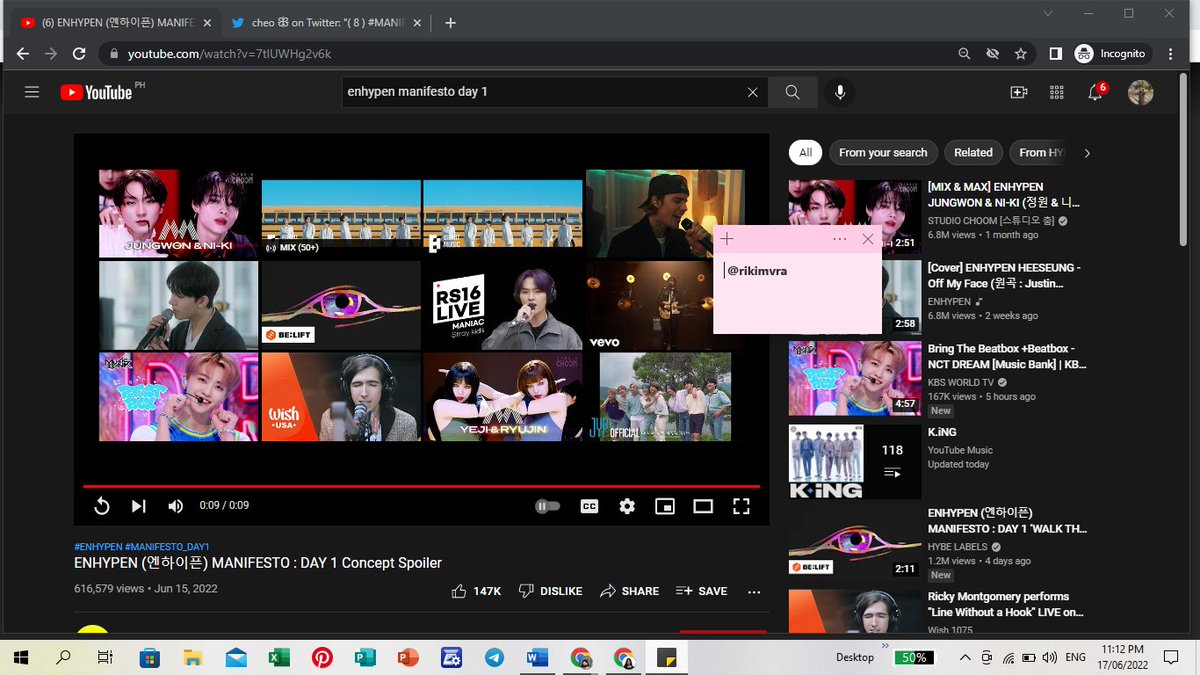Close the pink sticky note

pos(867,239)
